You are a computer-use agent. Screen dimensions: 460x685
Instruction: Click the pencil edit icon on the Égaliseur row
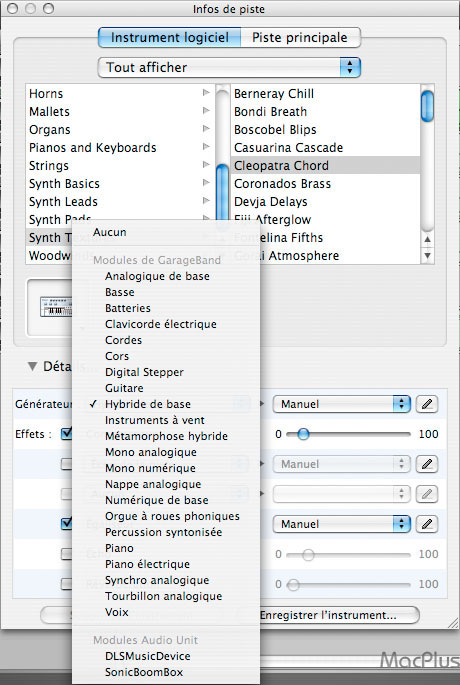(426, 524)
